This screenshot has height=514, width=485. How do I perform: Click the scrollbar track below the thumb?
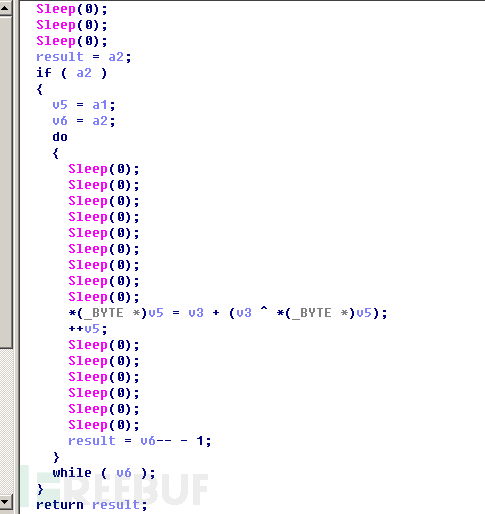(x=6, y=421)
